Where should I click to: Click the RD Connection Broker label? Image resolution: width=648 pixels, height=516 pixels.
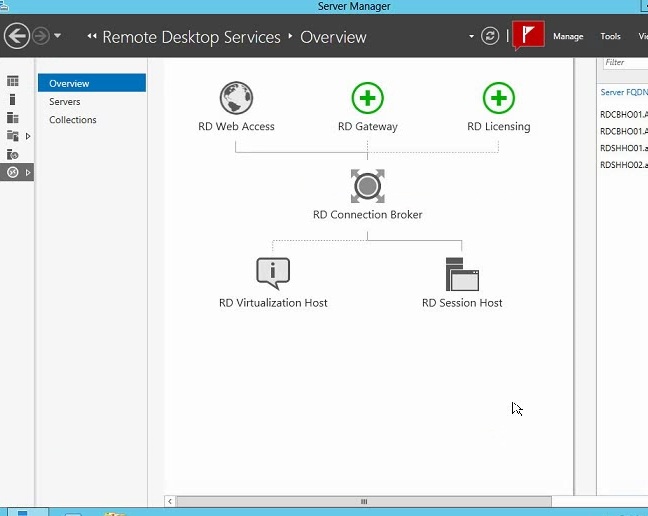tap(367, 215)
